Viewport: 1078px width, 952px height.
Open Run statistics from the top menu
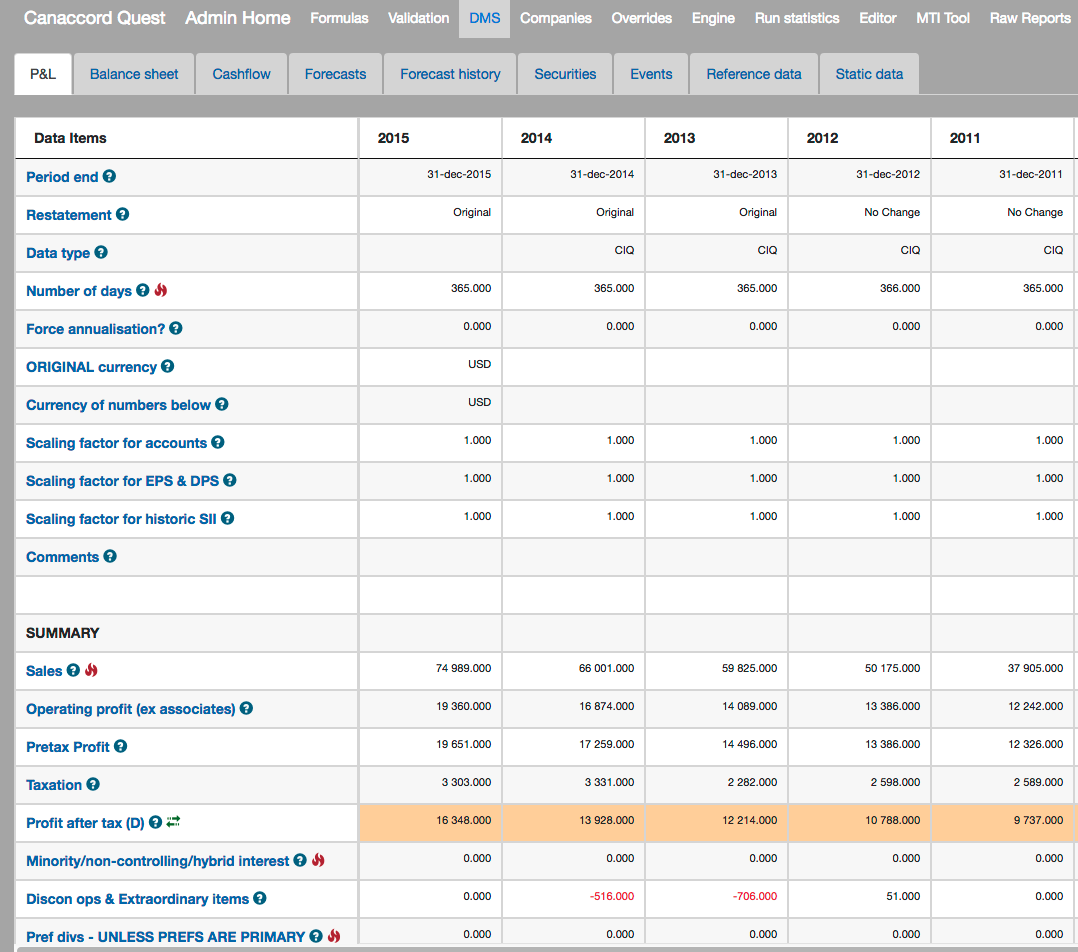(797, 18)
